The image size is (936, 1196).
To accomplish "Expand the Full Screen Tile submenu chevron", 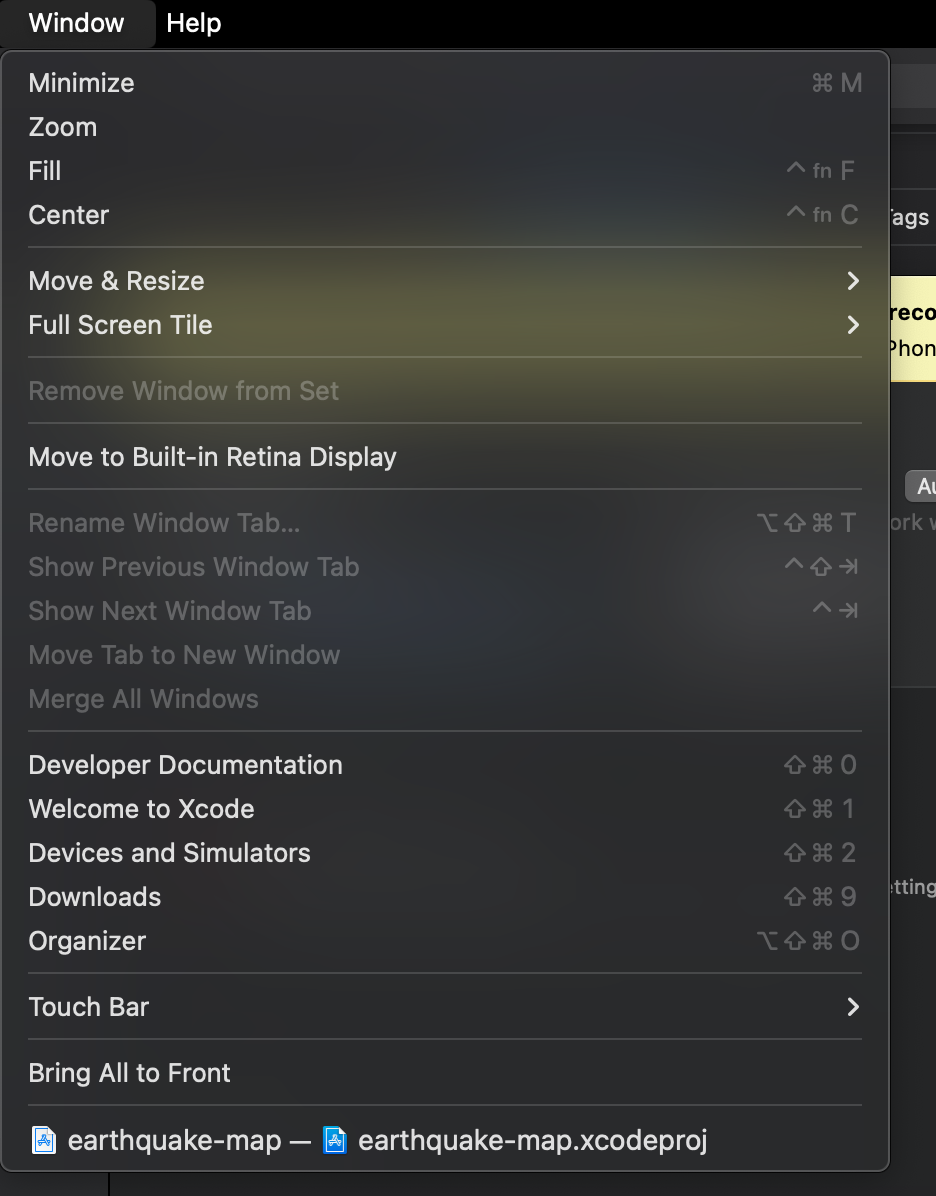I will 853,325.
